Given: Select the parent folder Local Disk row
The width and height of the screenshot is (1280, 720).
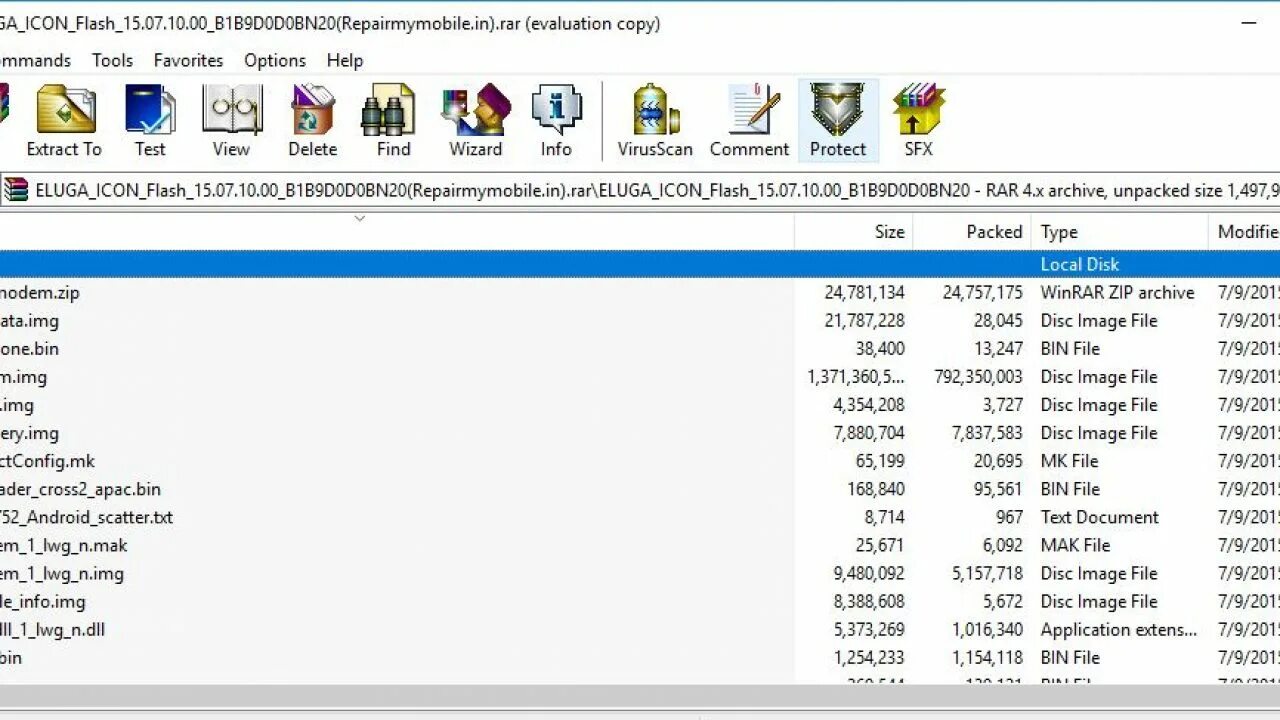Looking at the screenshot, I should (x=640, y=264).
